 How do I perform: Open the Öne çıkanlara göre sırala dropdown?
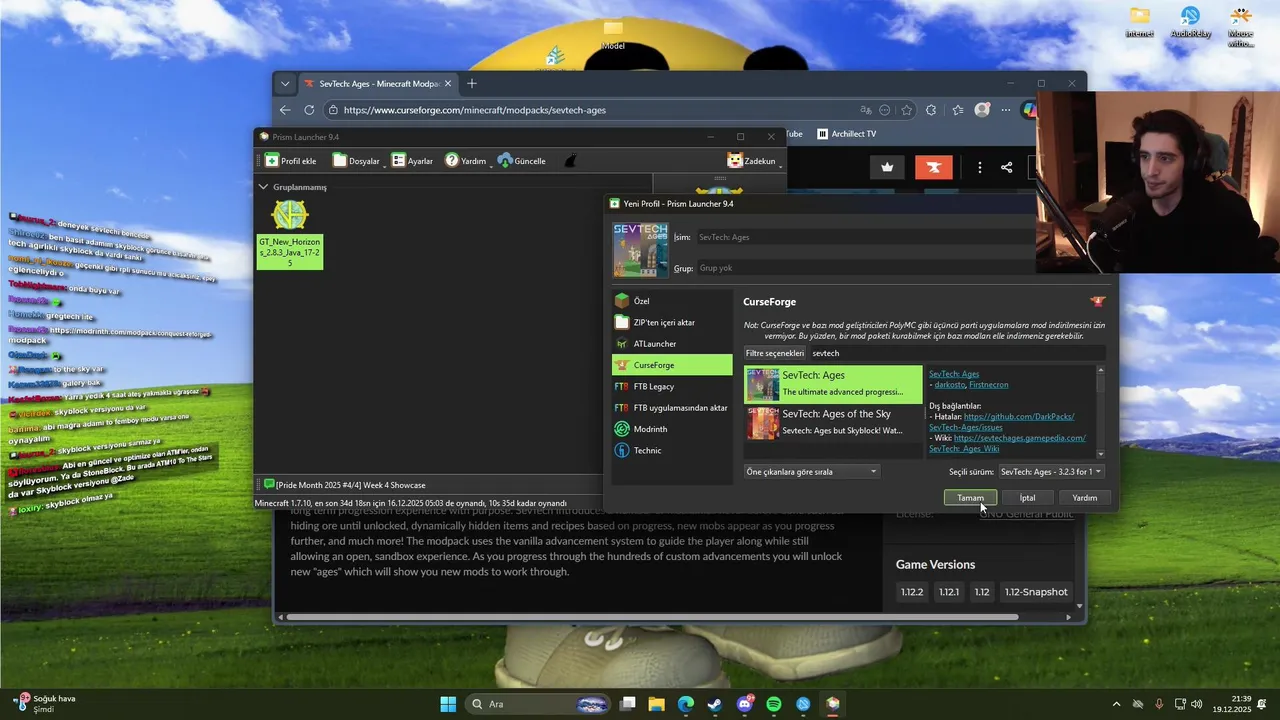(x=812, y=472)
